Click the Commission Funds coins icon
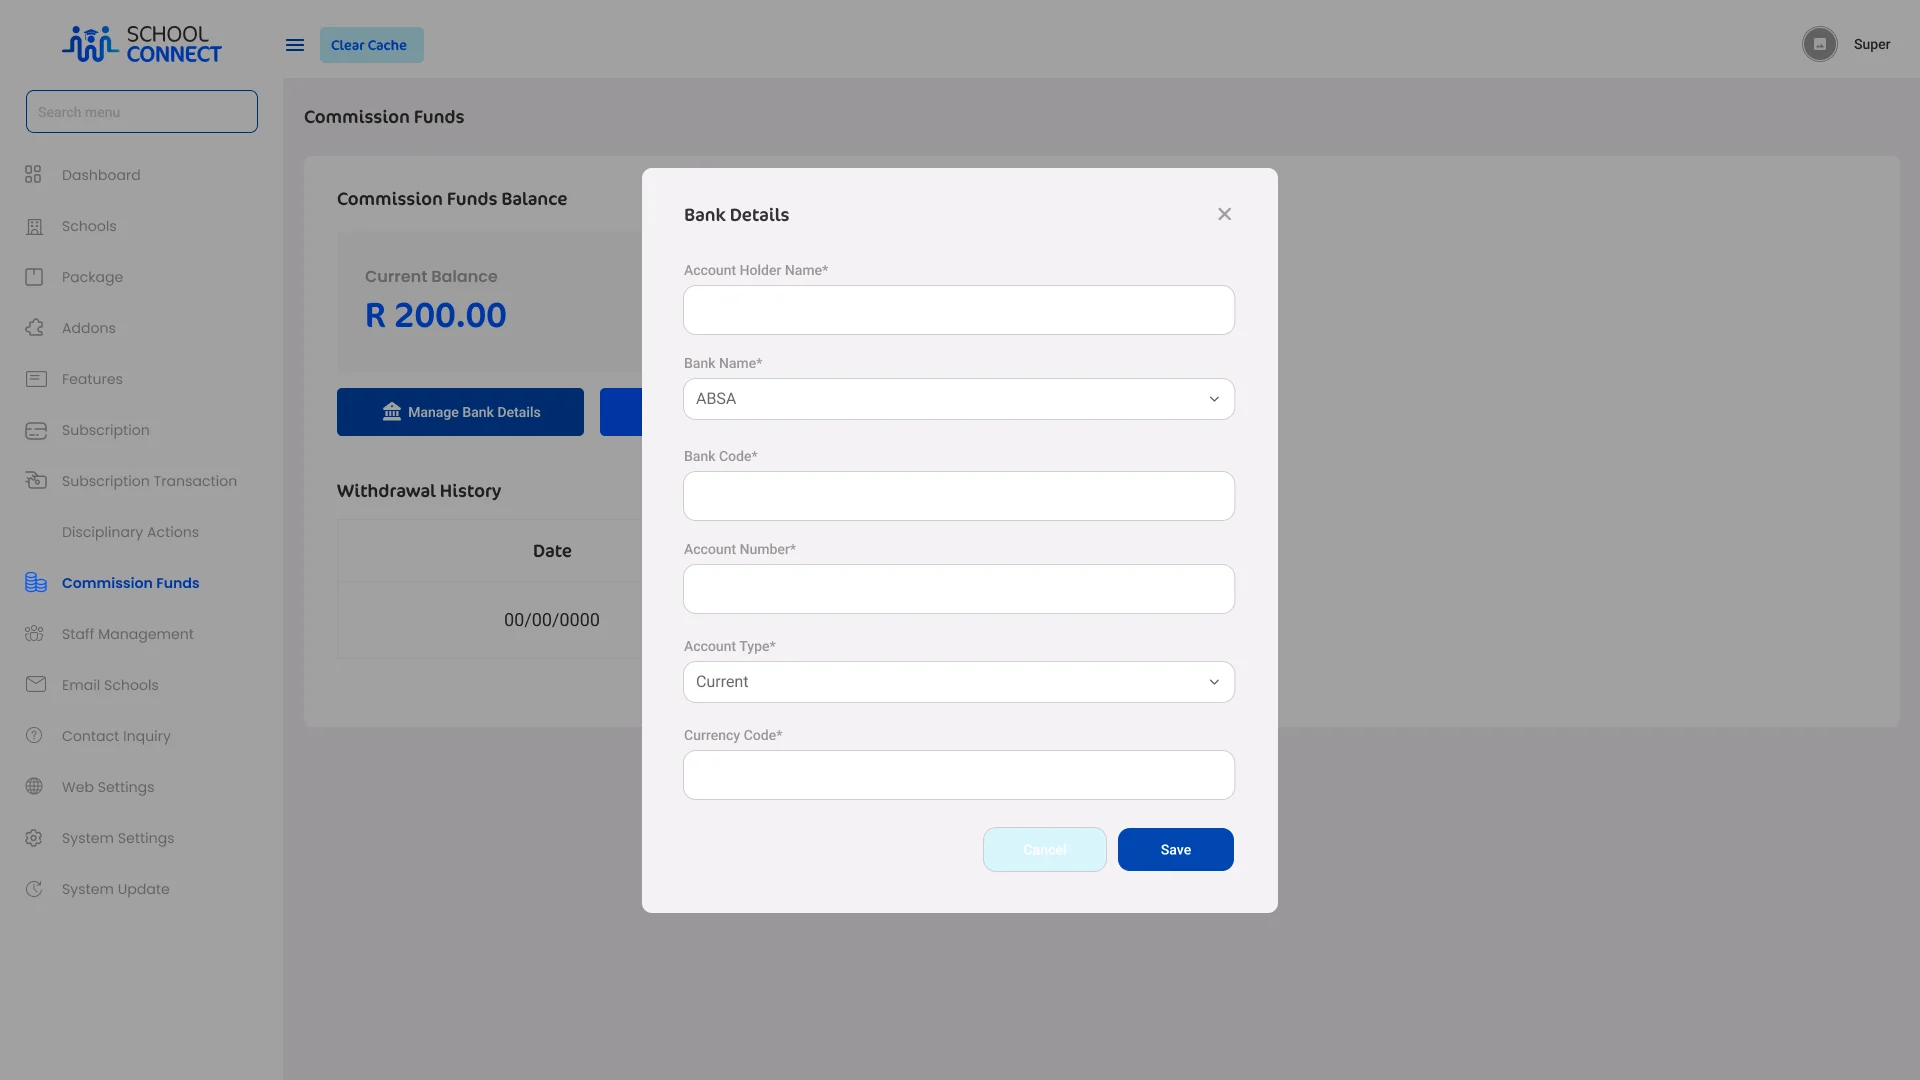 pyautogui.click(x=36, y=583)
